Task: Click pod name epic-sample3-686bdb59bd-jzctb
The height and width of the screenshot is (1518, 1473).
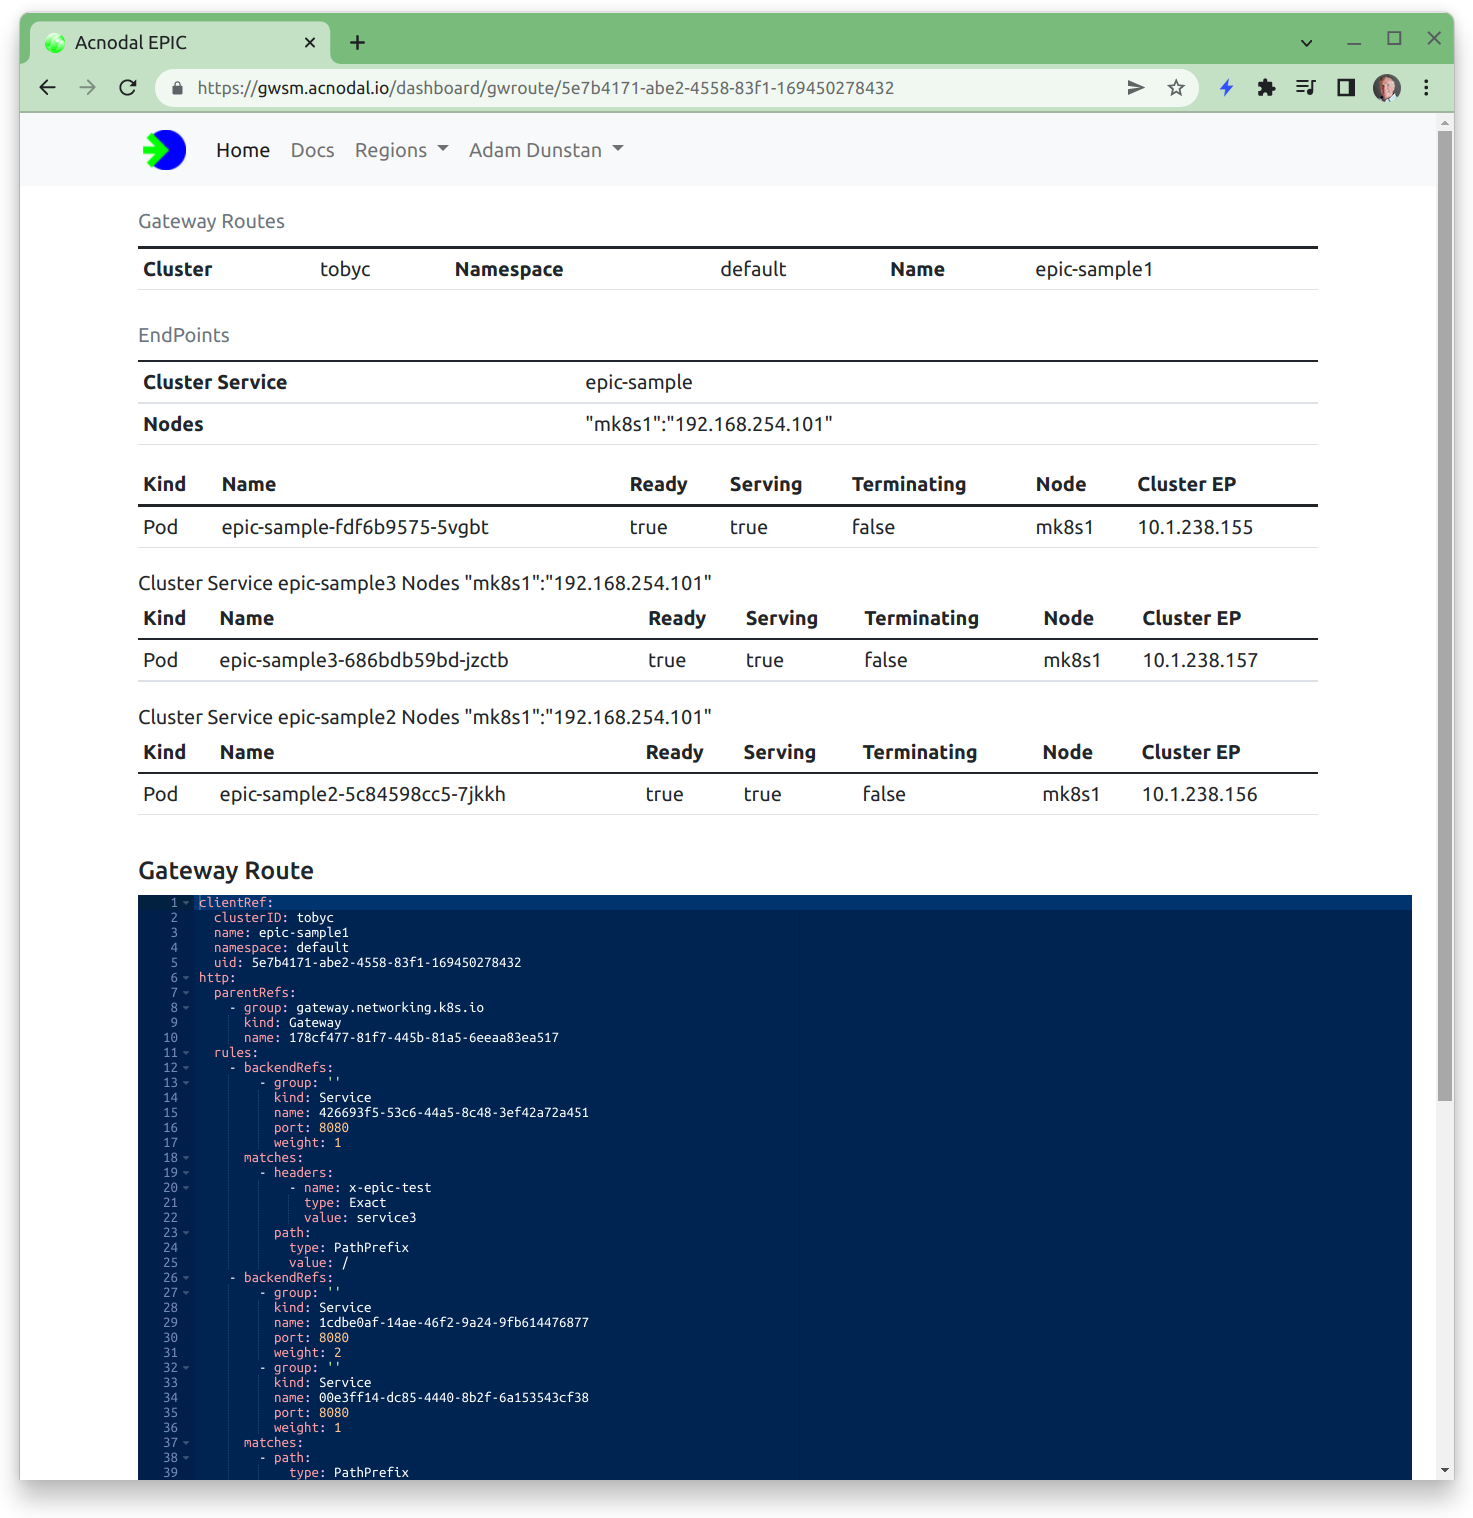Action: [x=364, y=660]
